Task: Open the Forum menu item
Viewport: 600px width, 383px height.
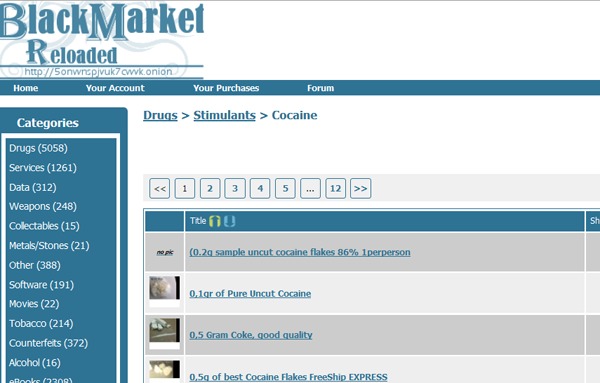Action: coord(321,88)
